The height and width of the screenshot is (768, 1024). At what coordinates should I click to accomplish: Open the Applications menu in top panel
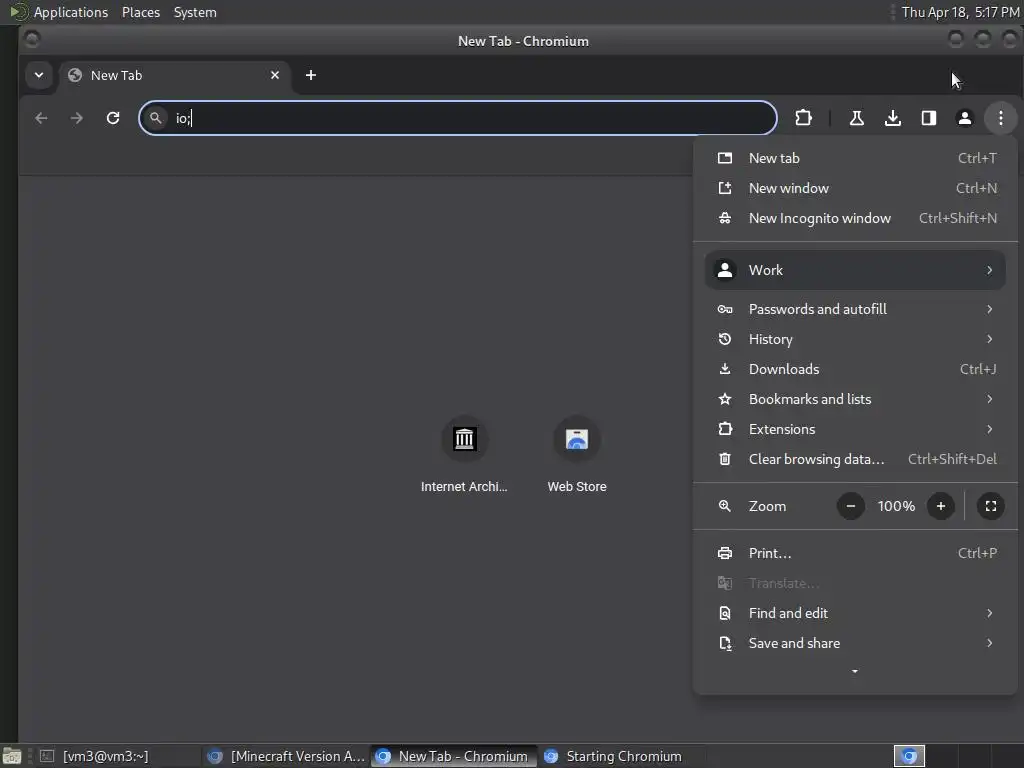71,12
